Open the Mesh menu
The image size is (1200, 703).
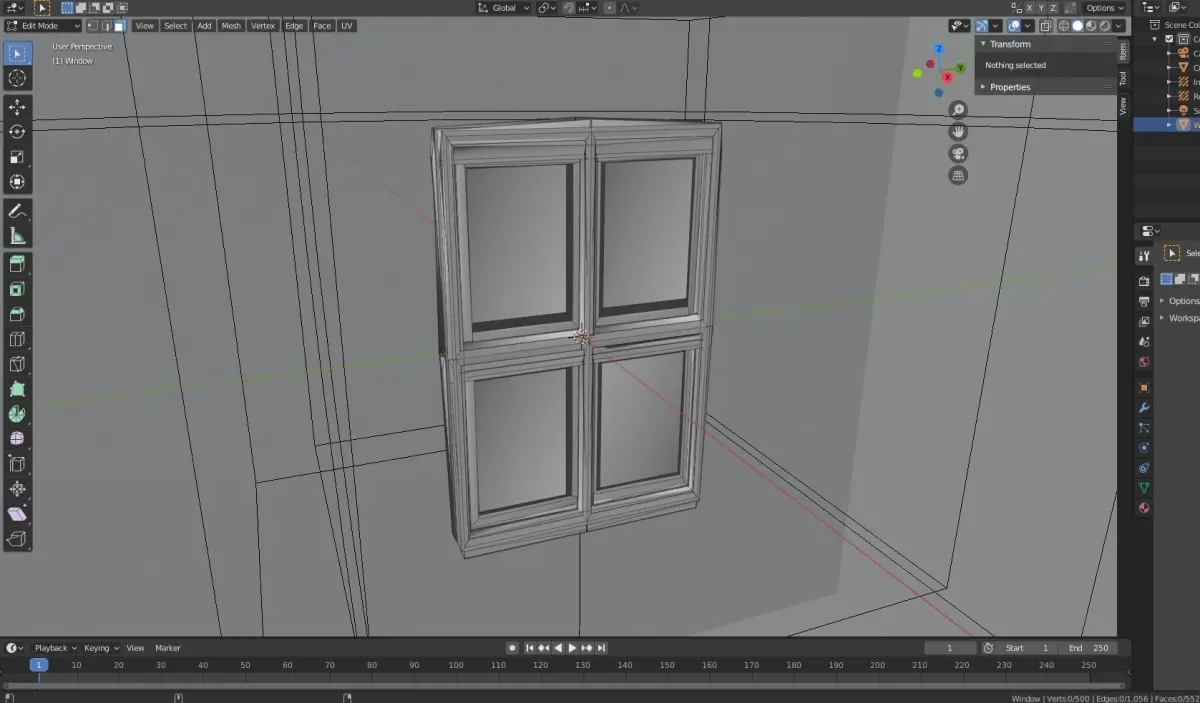(x=231, y=26)
